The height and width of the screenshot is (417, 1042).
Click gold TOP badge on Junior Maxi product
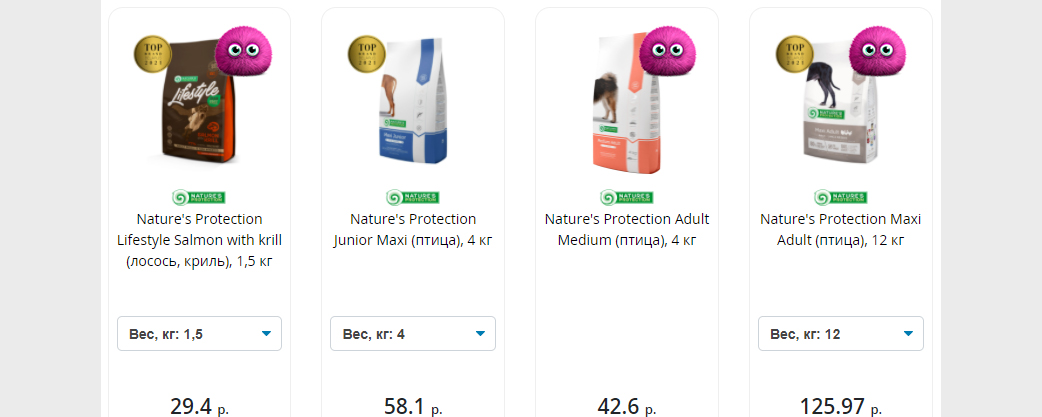[x=368, y=55]
